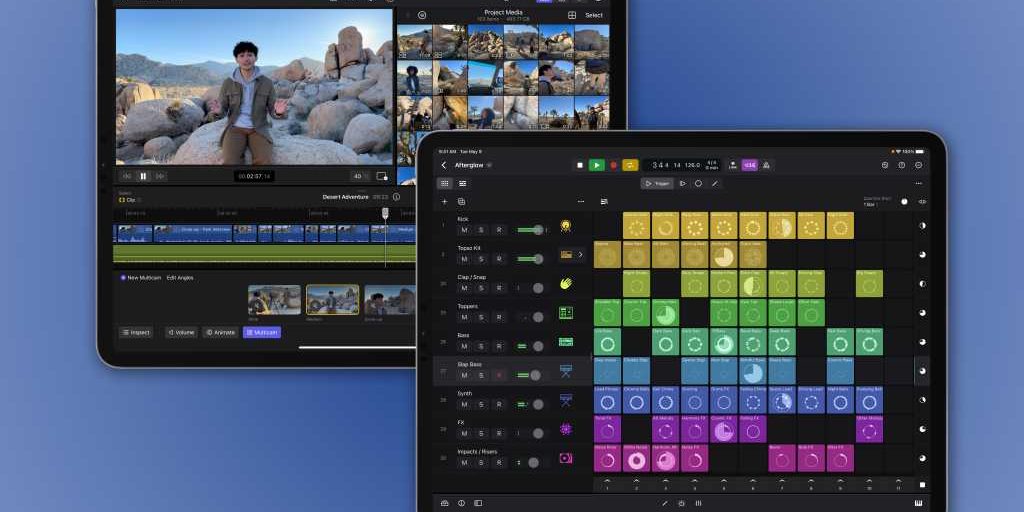1024x512 pixels.
Task: Stop playback in Logic Pro transport
Action: pyautogui.click(x=579, y=165)
